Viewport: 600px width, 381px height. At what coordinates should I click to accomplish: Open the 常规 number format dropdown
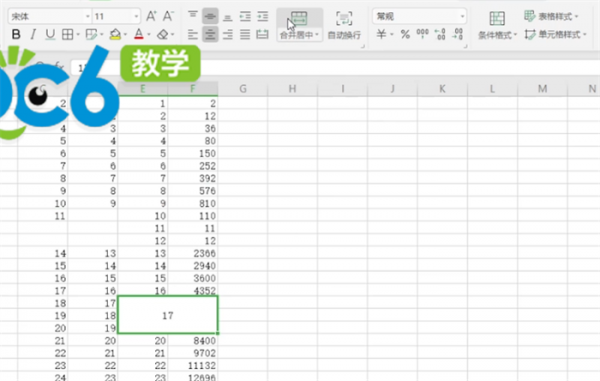(419, 16)
